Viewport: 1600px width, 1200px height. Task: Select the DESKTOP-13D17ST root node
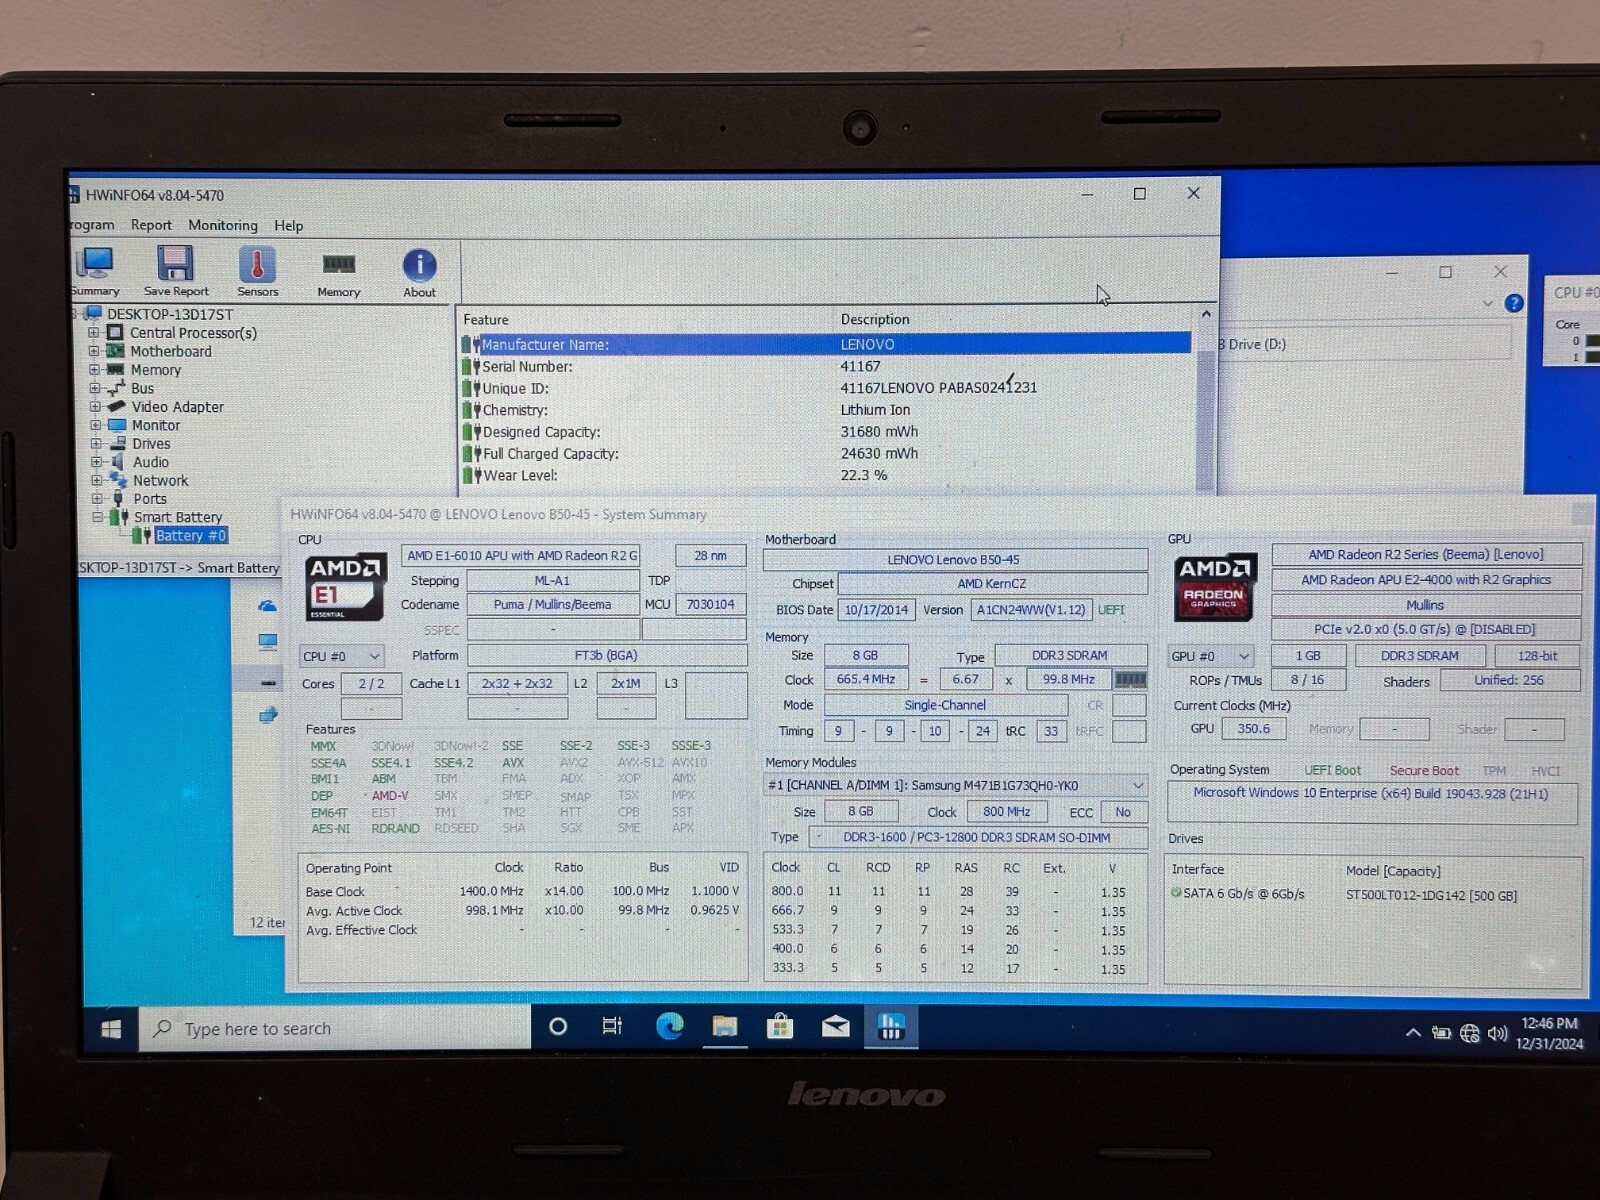[170, 314]
